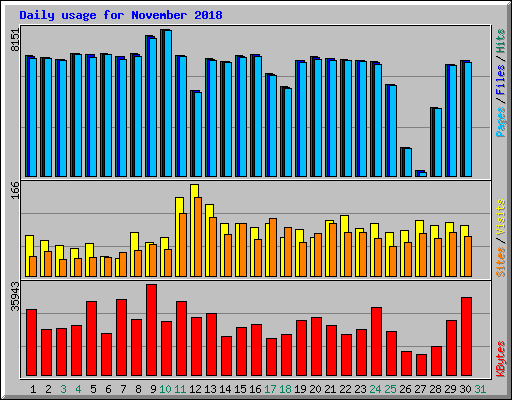This screenshot has width=512, height=400.
Task: Click the 'Sites' legend label
Action: tap(501, 262)
